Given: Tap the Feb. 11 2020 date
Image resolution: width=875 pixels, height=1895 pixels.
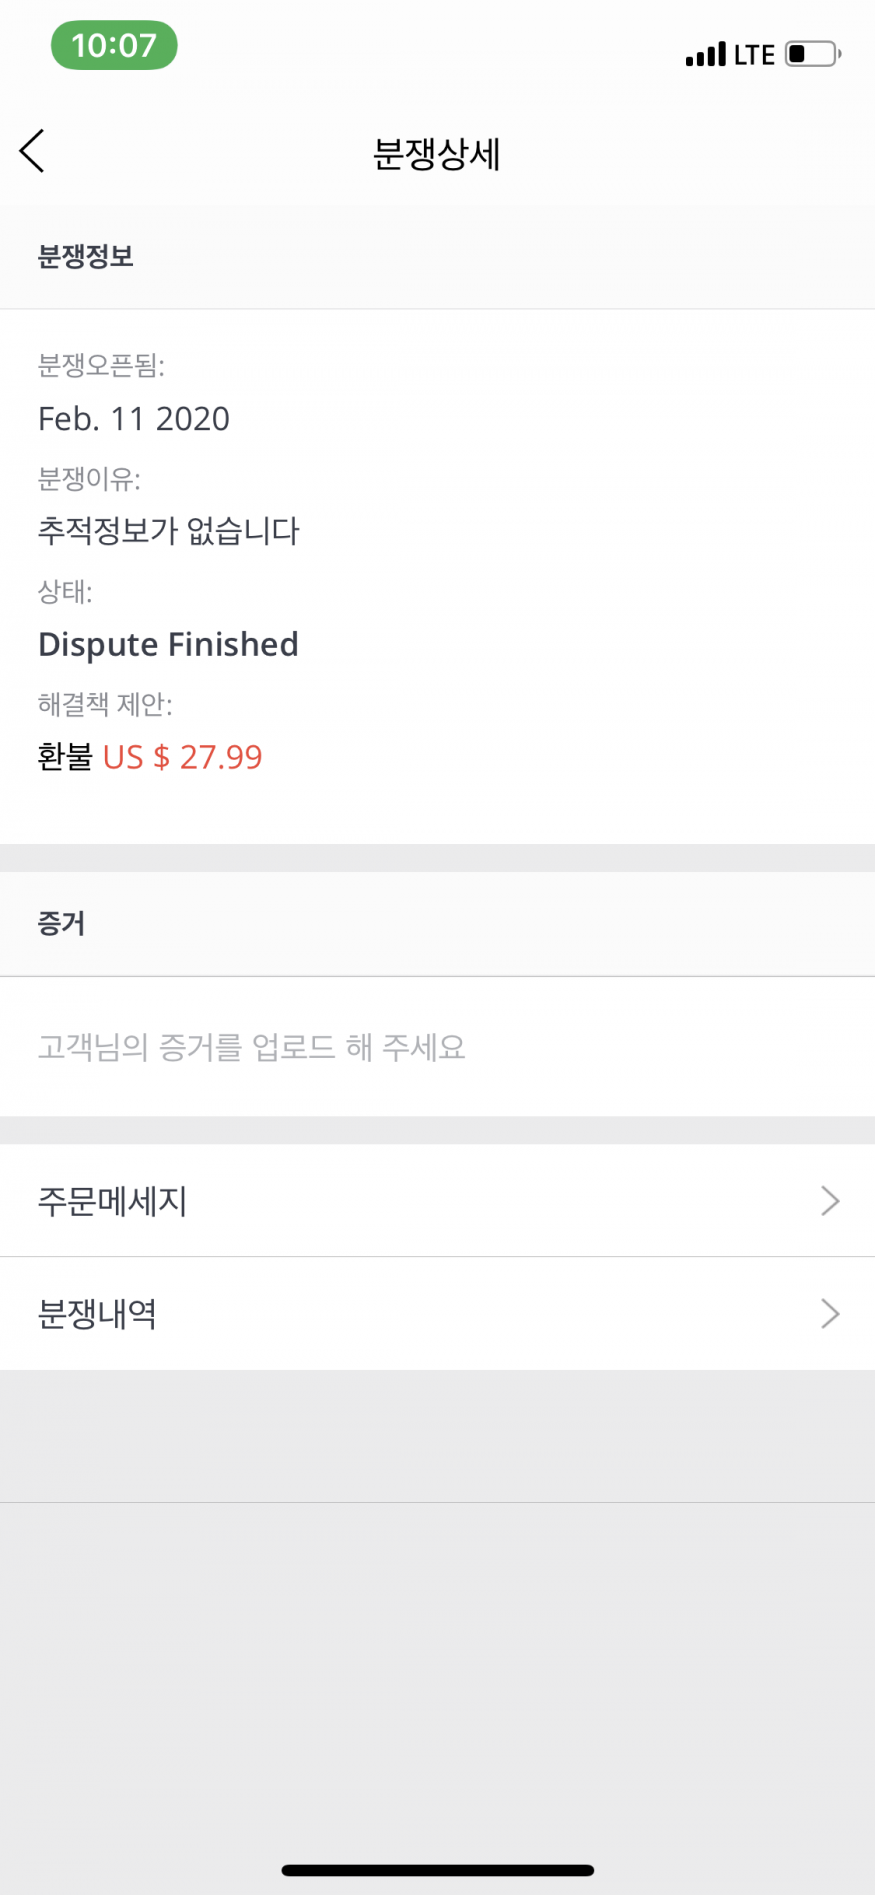Looking at the screenshot, I should pos(134,418).
